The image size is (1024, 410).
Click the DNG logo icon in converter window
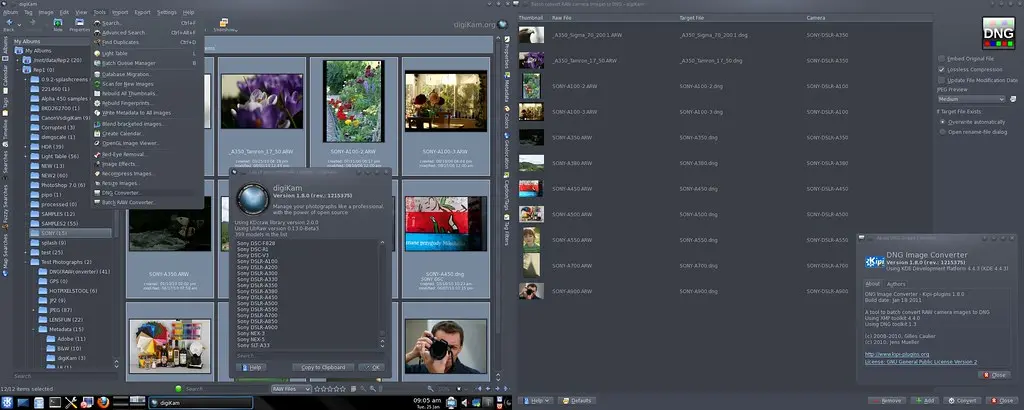[x=999, y=33]
